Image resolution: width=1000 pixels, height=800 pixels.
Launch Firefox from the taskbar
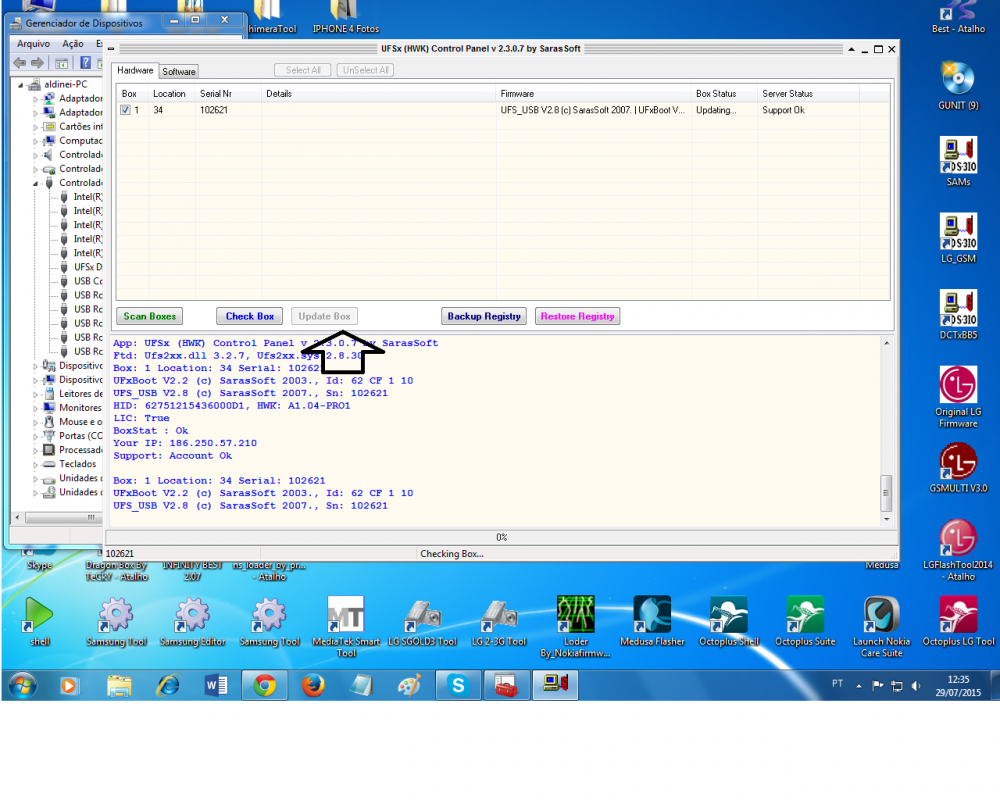click(x=312, y=686)
